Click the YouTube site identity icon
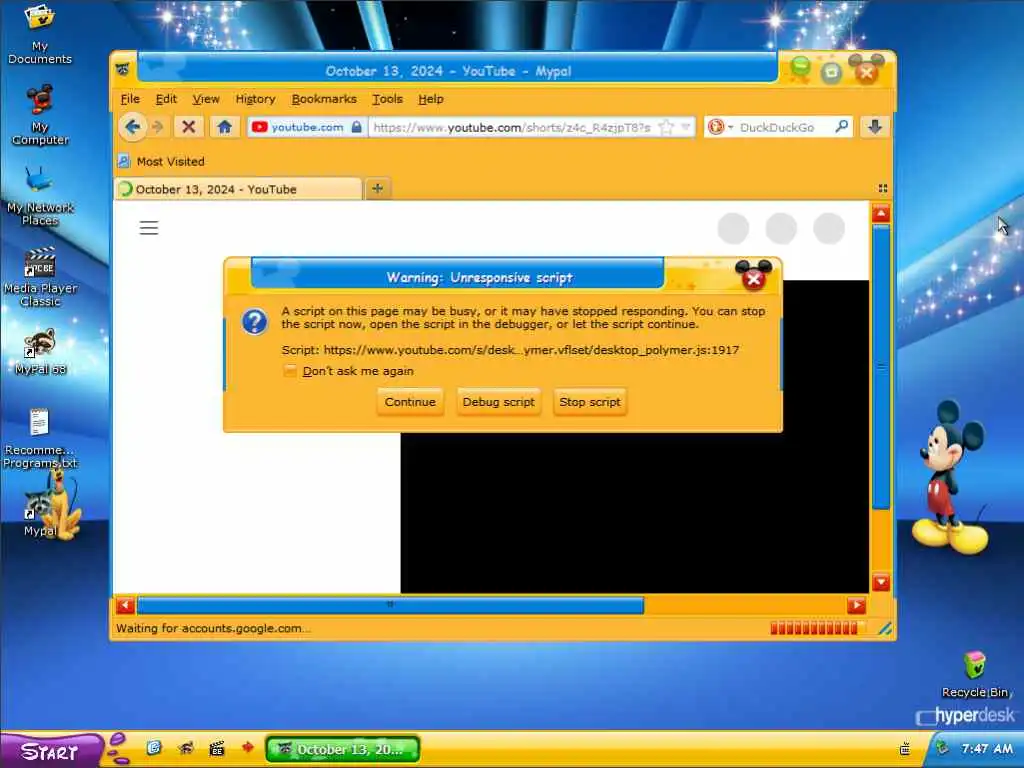 click(x=259, y=127)
